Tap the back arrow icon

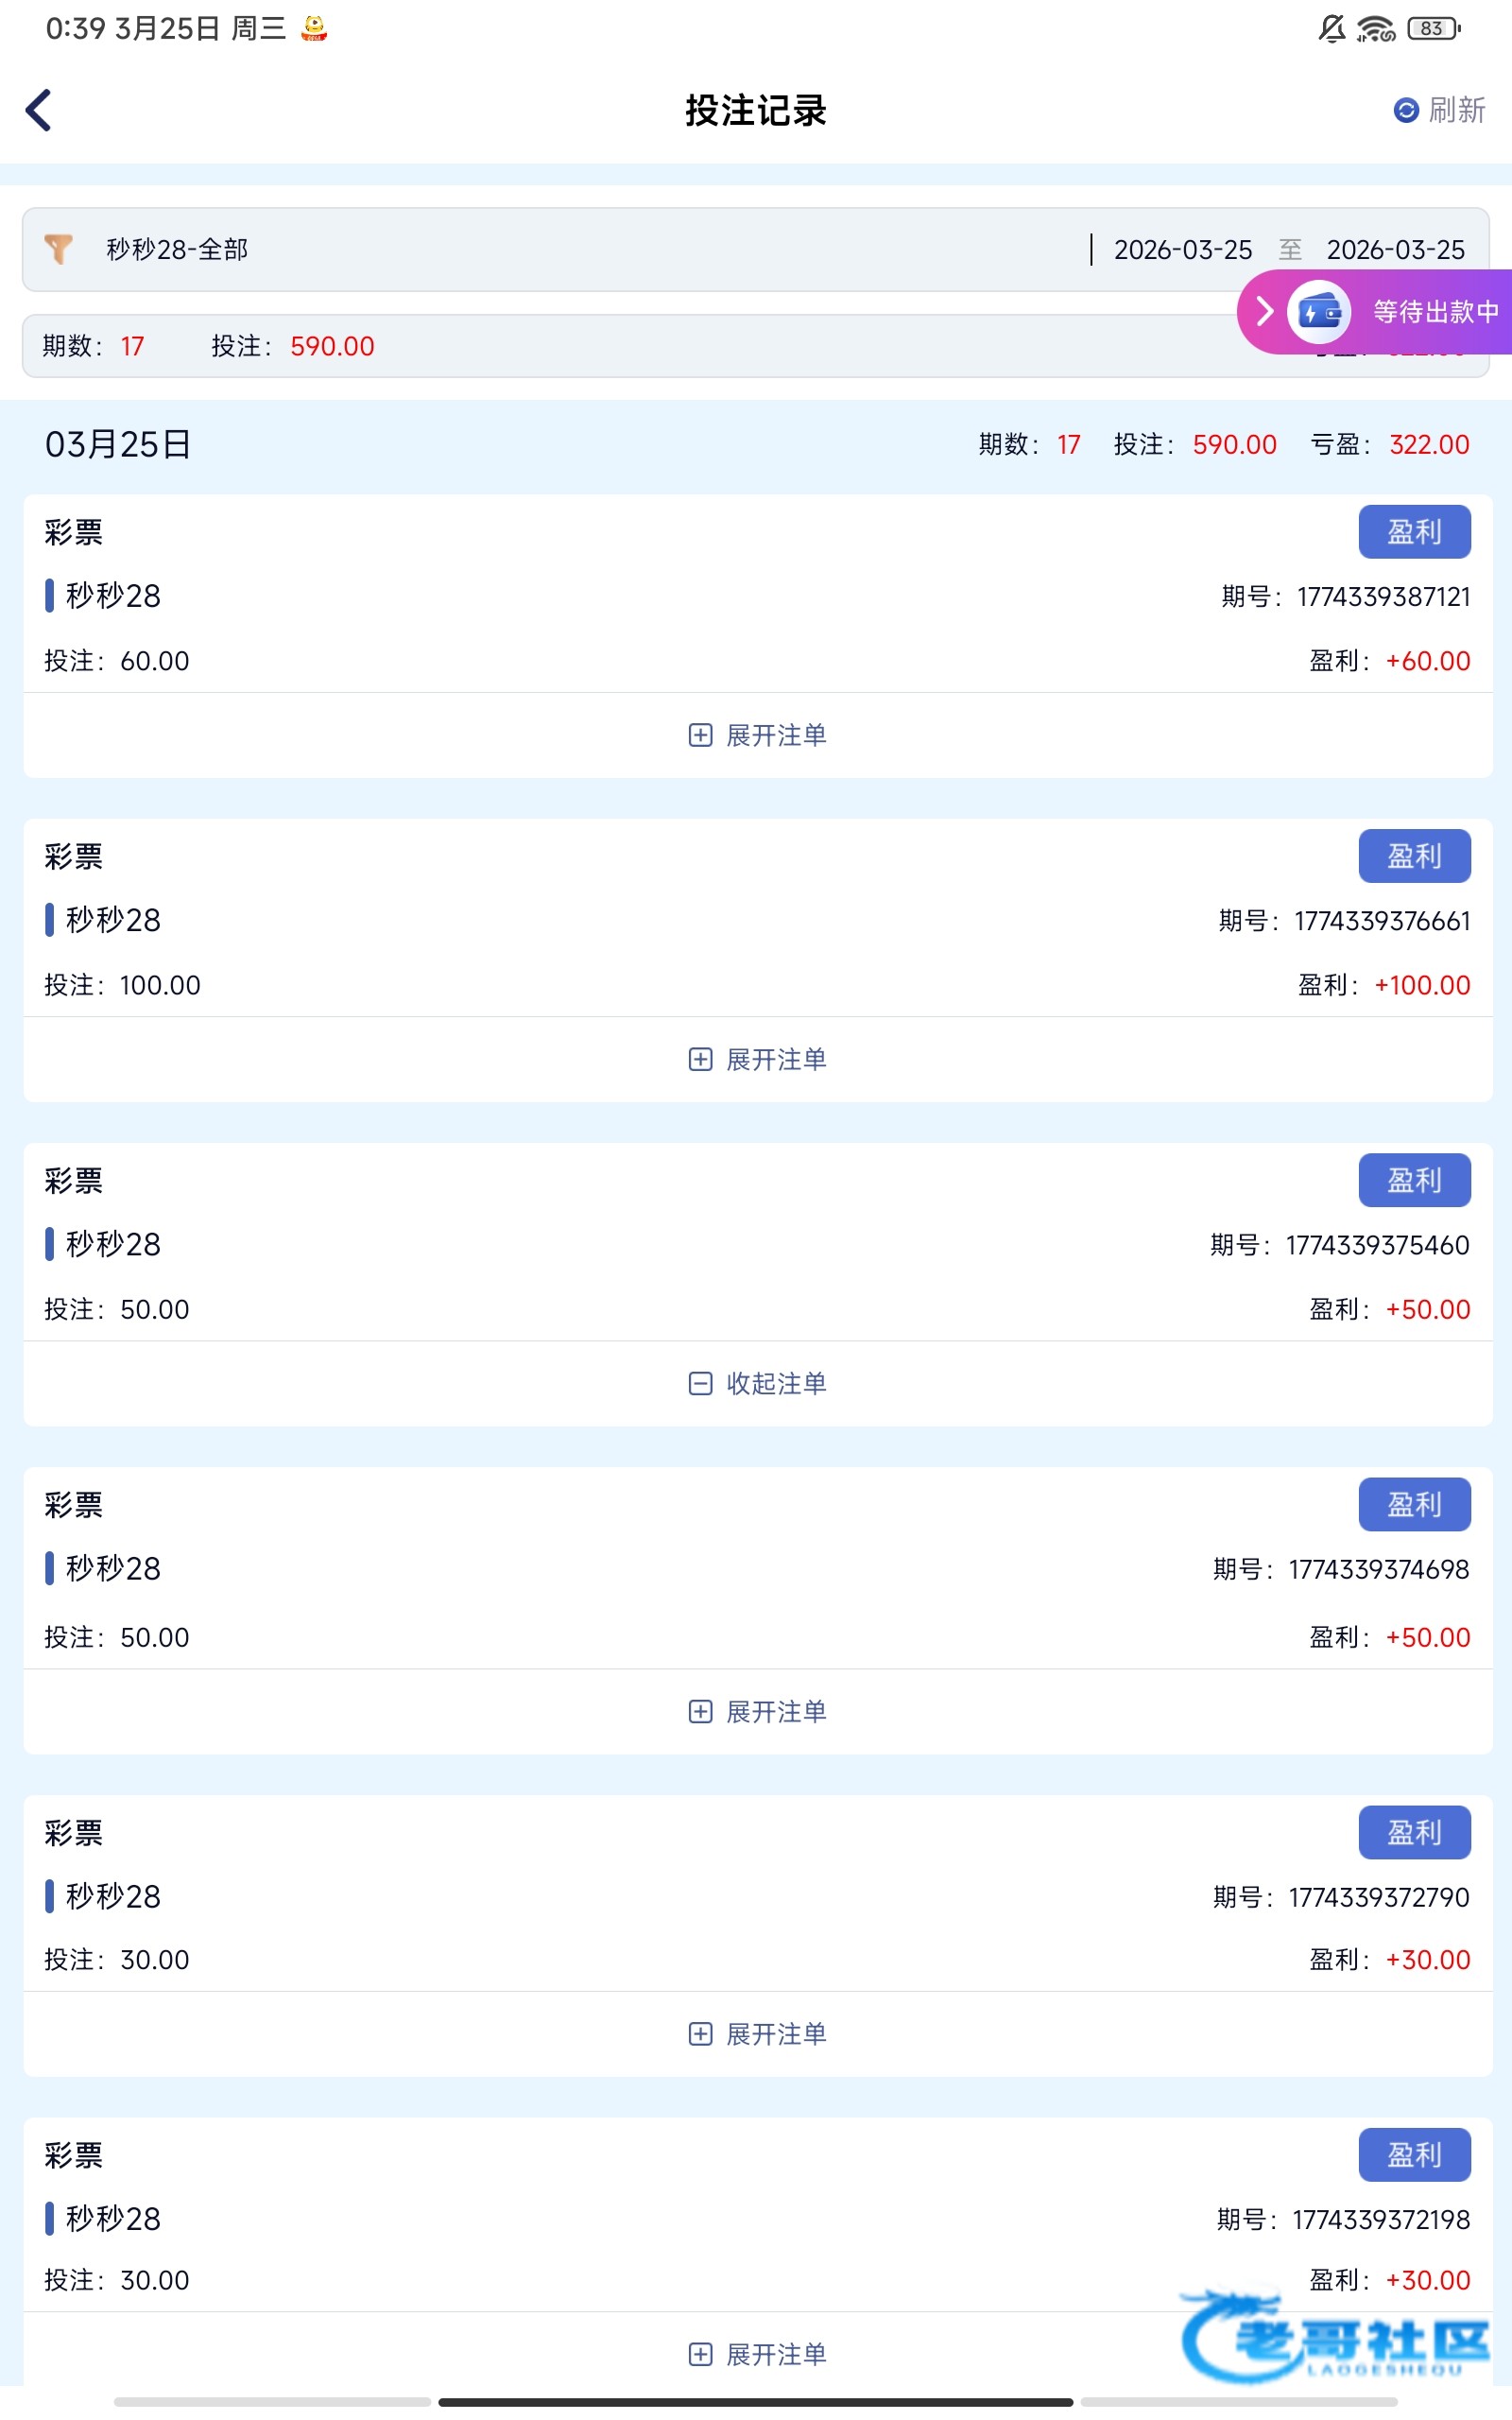39,110
